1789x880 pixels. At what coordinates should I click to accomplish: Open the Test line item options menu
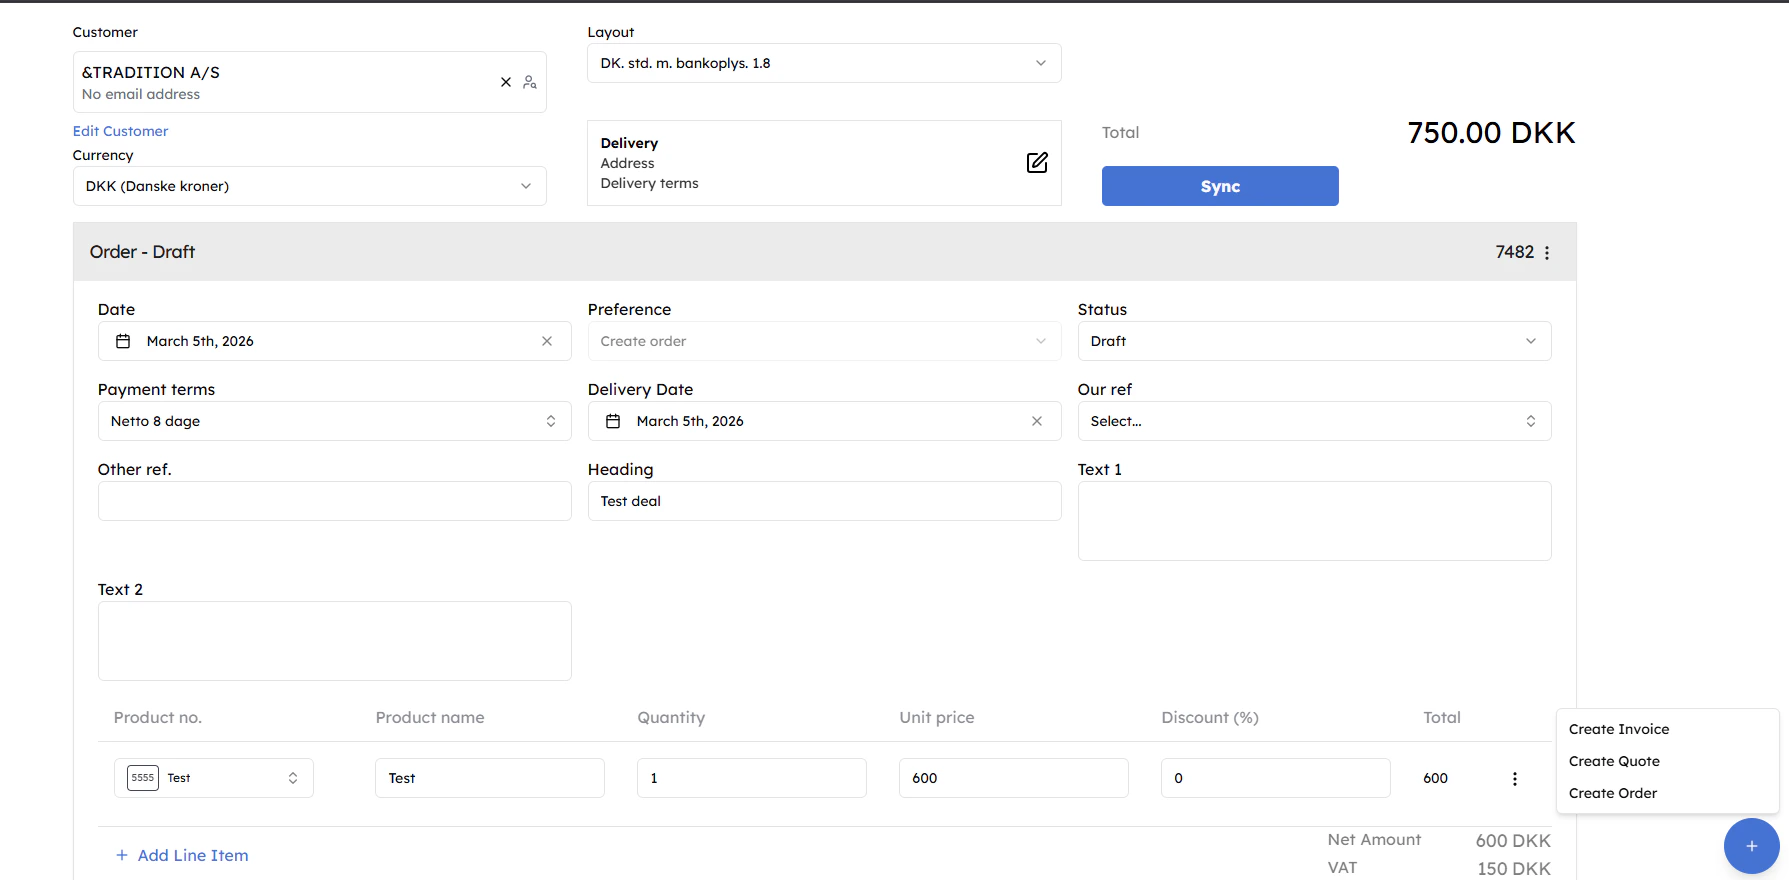pos(1515,779)
